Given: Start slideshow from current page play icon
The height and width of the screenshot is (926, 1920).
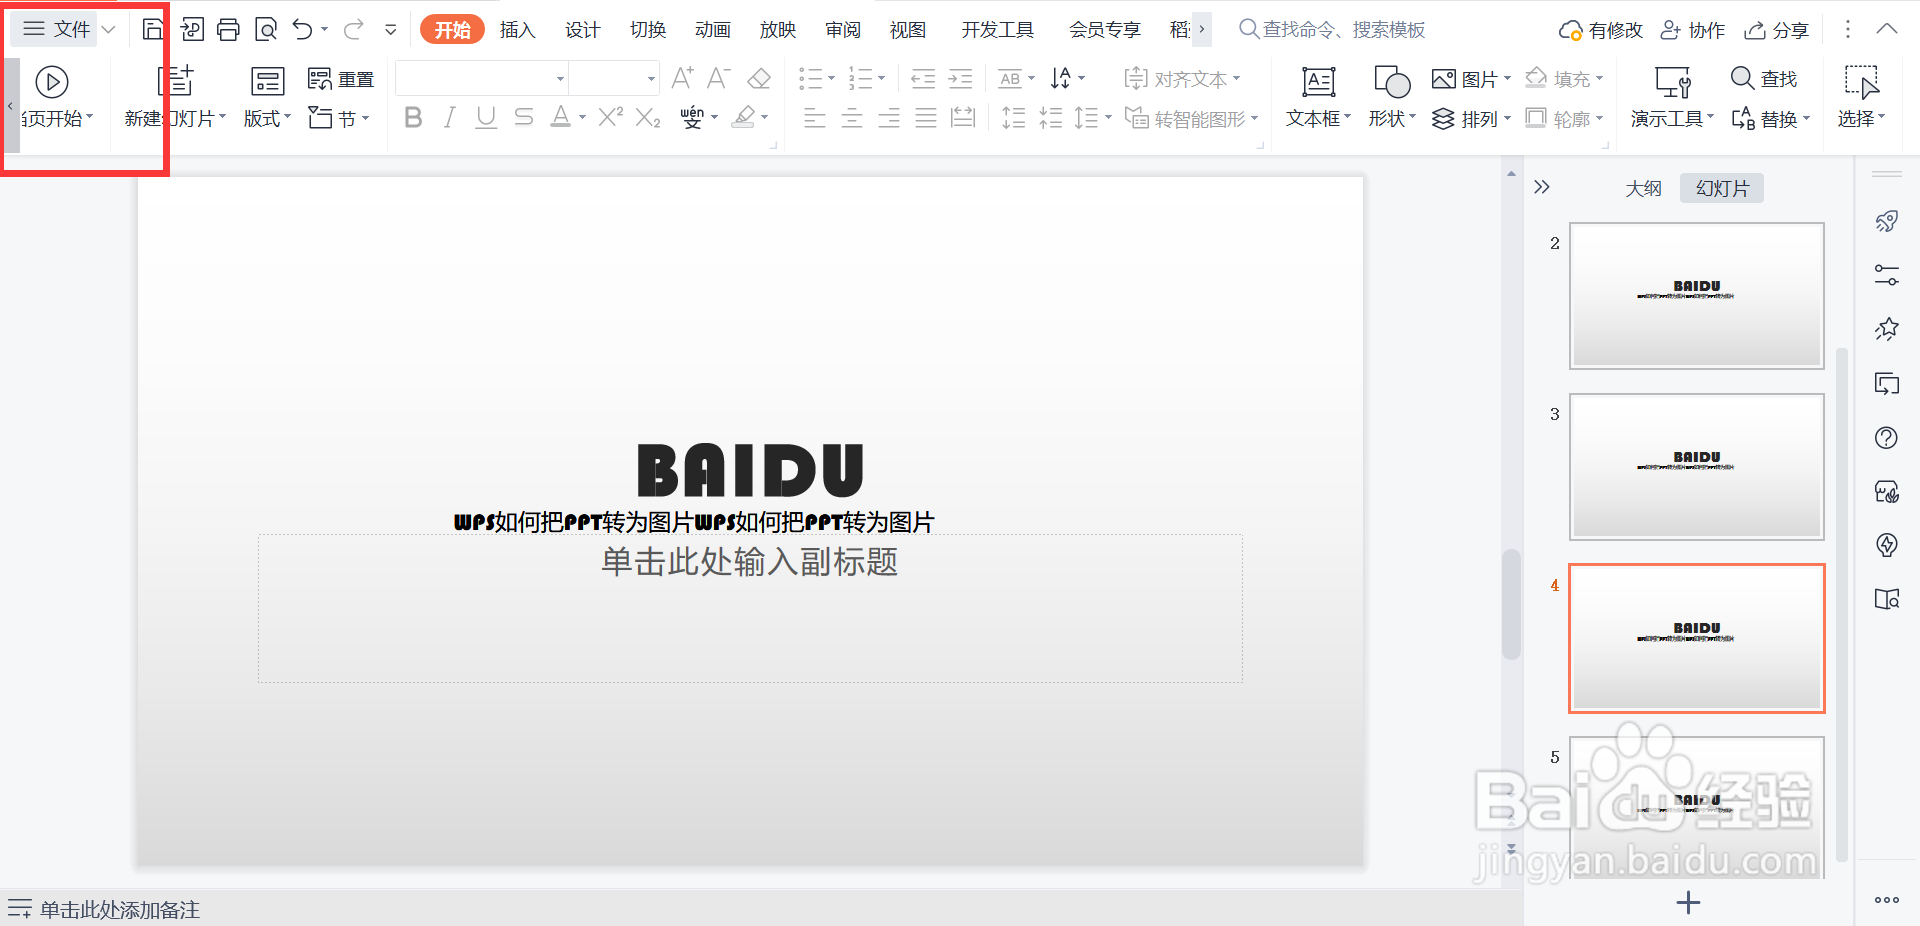Looking at the screenshot, I should [x=52, y=81].
